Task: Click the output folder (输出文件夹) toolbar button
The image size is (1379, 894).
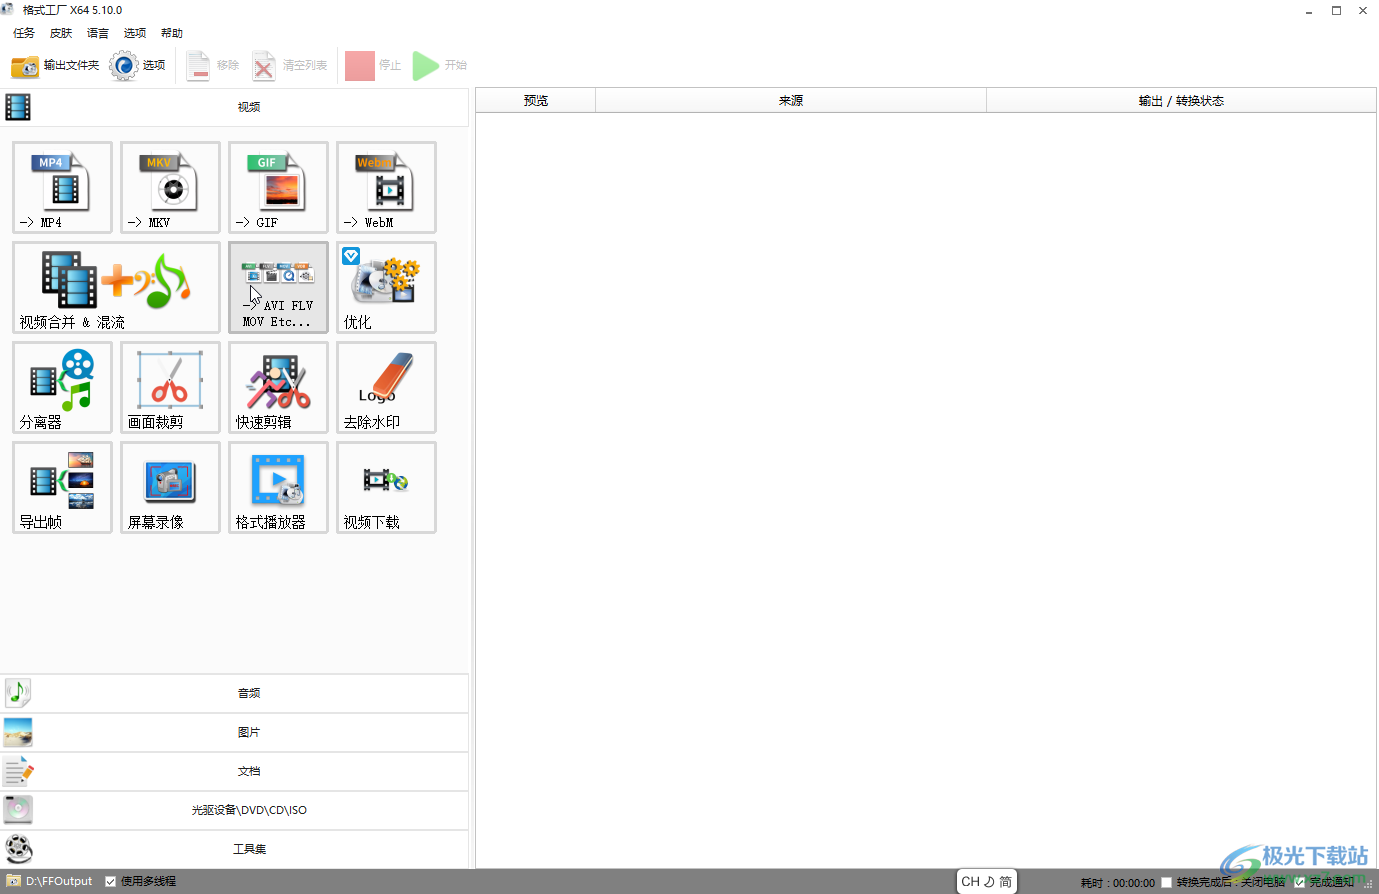Action: tap(55, 66)
